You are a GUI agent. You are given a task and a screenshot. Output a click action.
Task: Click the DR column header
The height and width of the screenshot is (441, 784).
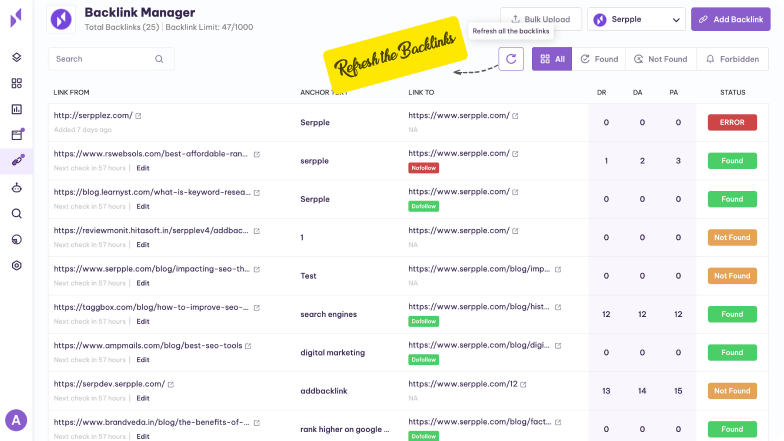[x=602, y=92]
